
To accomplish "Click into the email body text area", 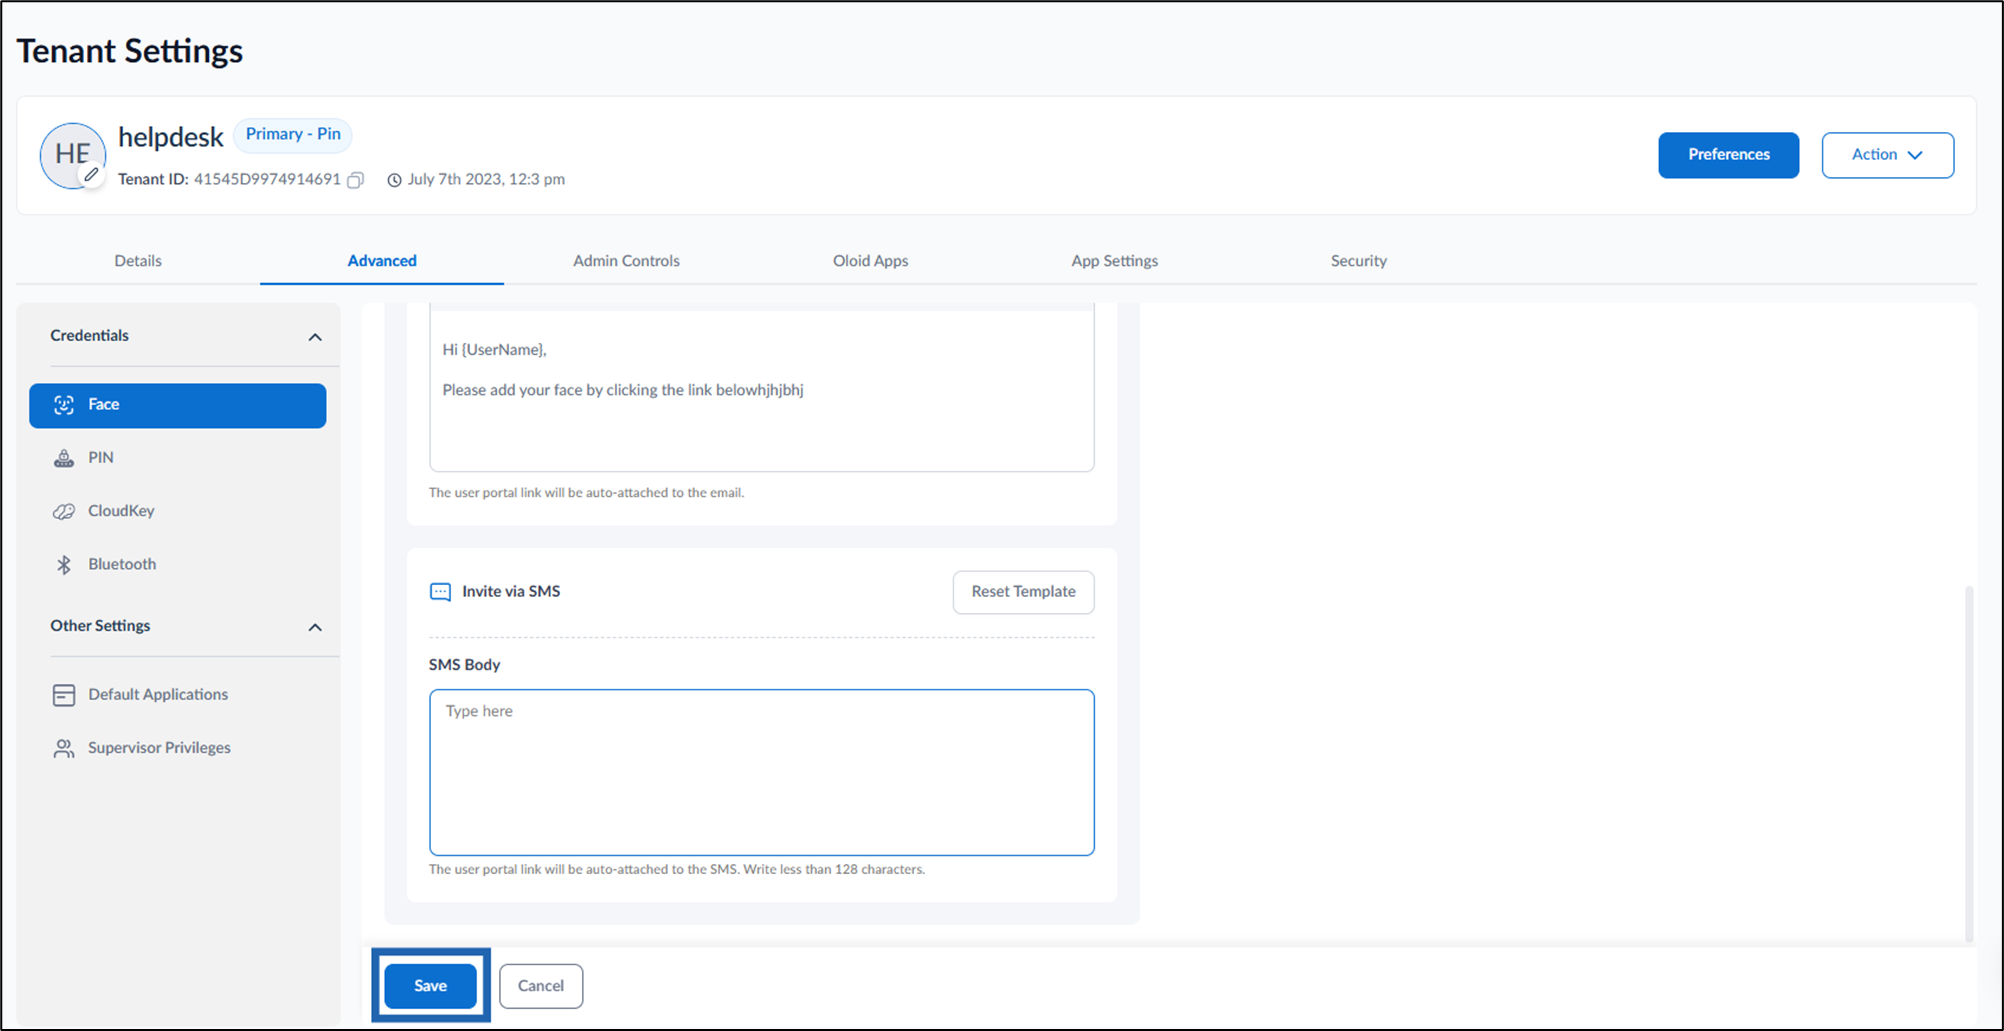I will coord(761,388).
